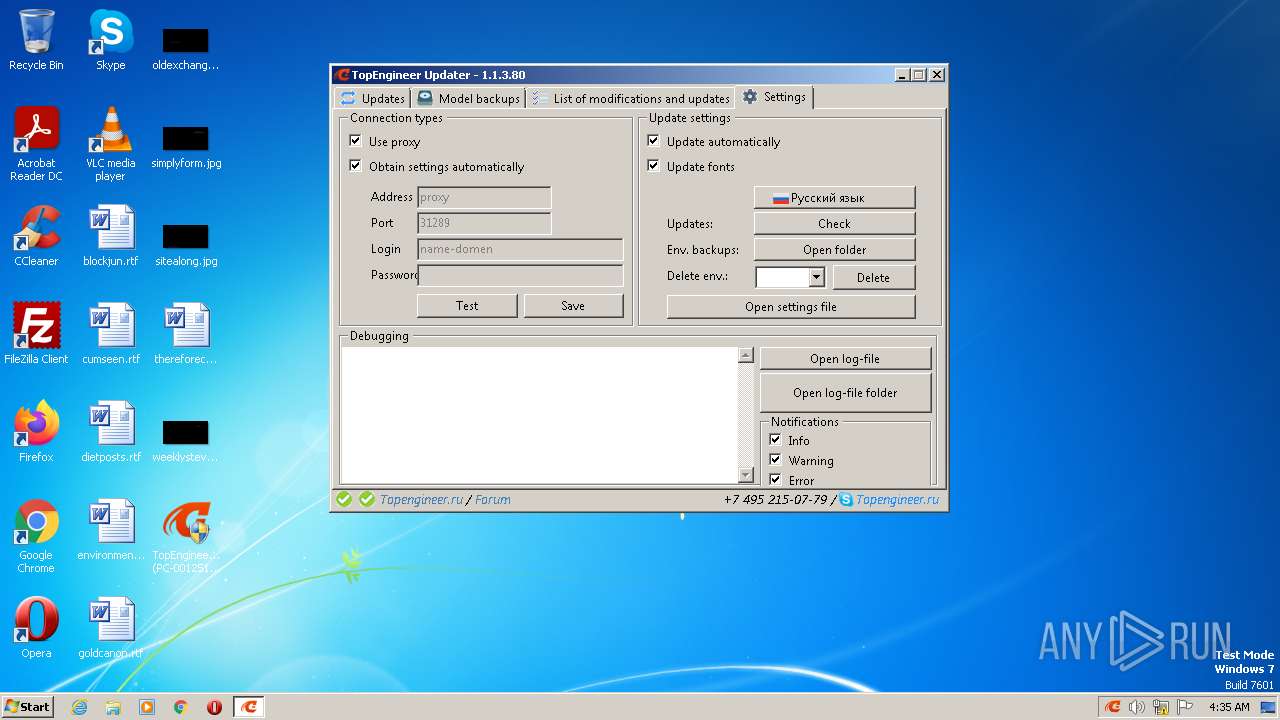The image size is (1280, 720).
Task: Click the Open log-file folder button
Action: click(845, 392)
